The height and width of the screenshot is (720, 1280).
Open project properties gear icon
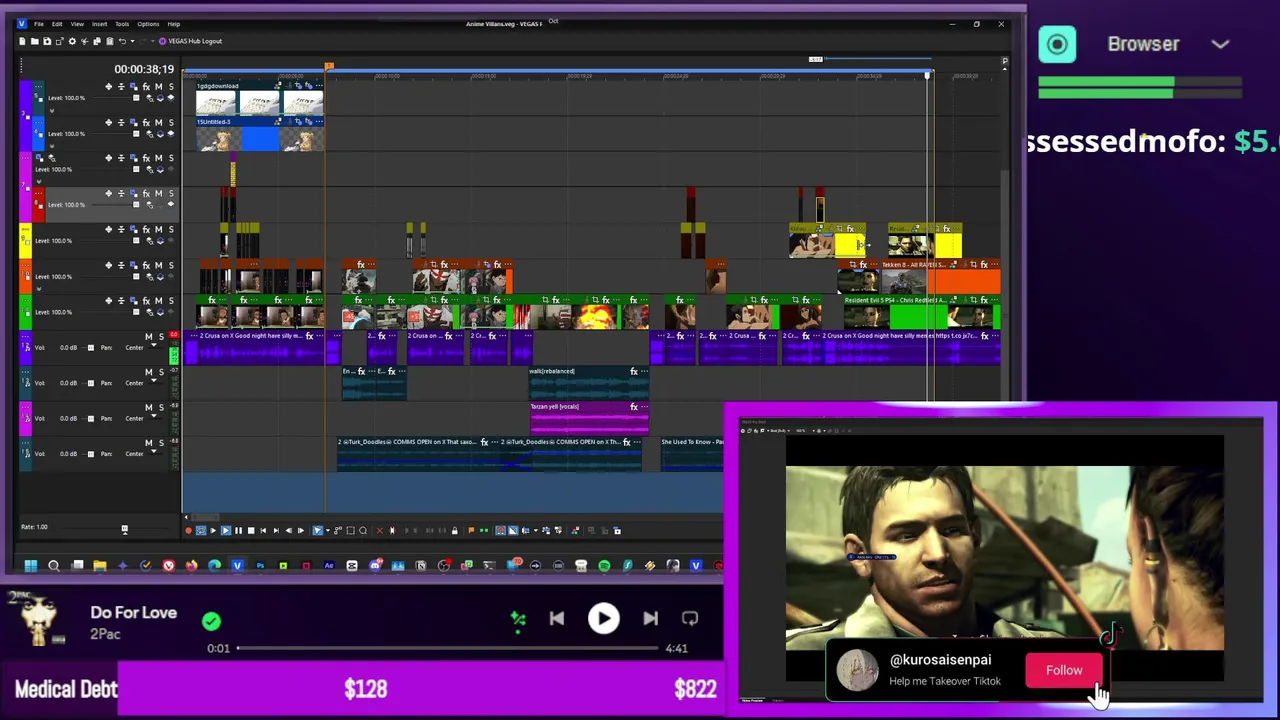[x=72, y=41]
